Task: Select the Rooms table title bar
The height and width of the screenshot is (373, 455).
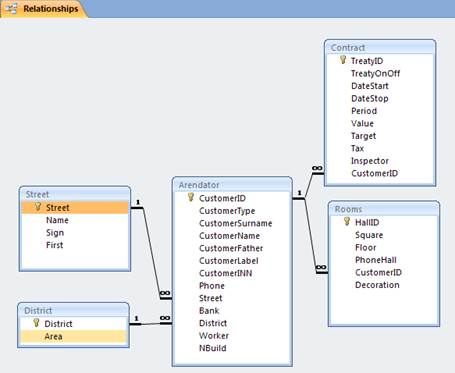Action: click(384, 209)
